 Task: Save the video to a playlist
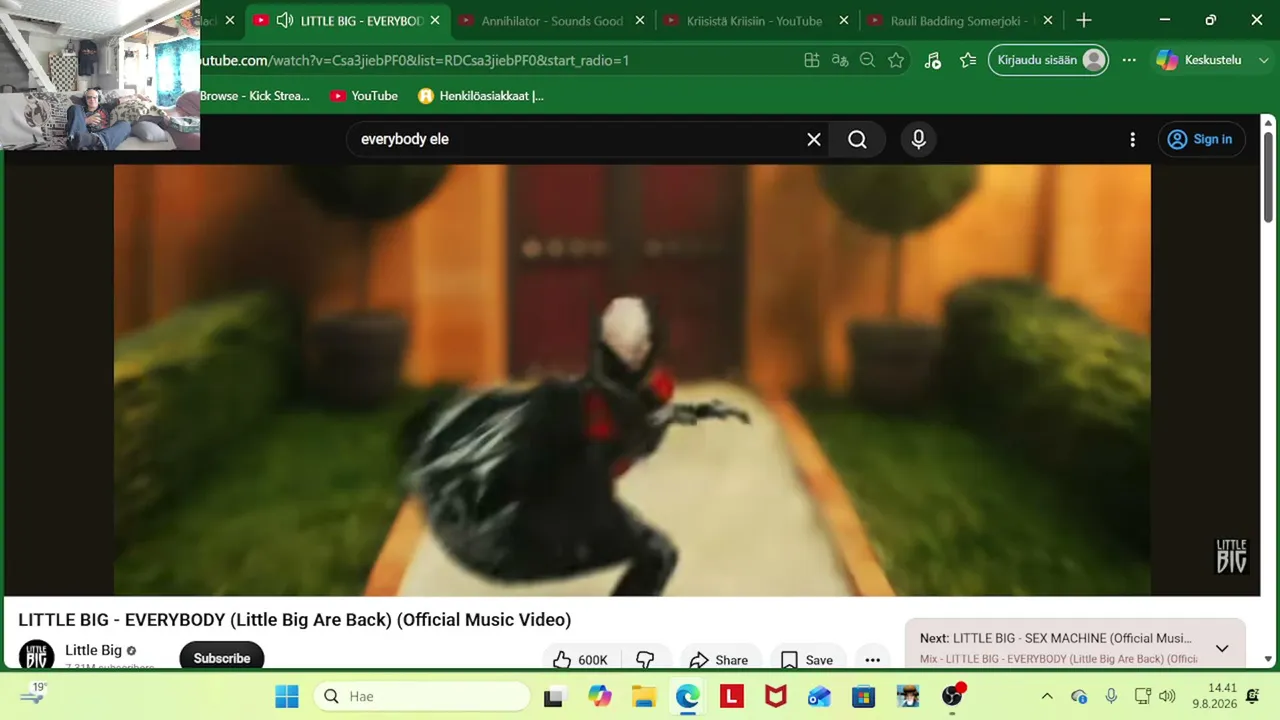click(806, 660)
